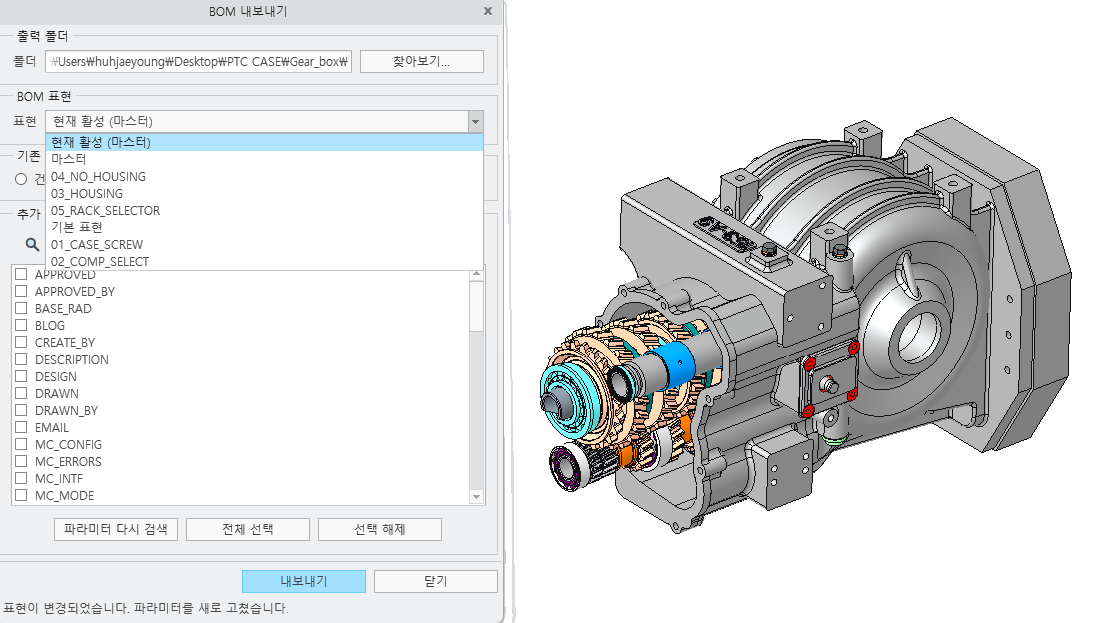Open the 표현 dropdown arrow
The width and height of the screenshot is (1098, 623).
pyautogui.click(x=475, y=121)
